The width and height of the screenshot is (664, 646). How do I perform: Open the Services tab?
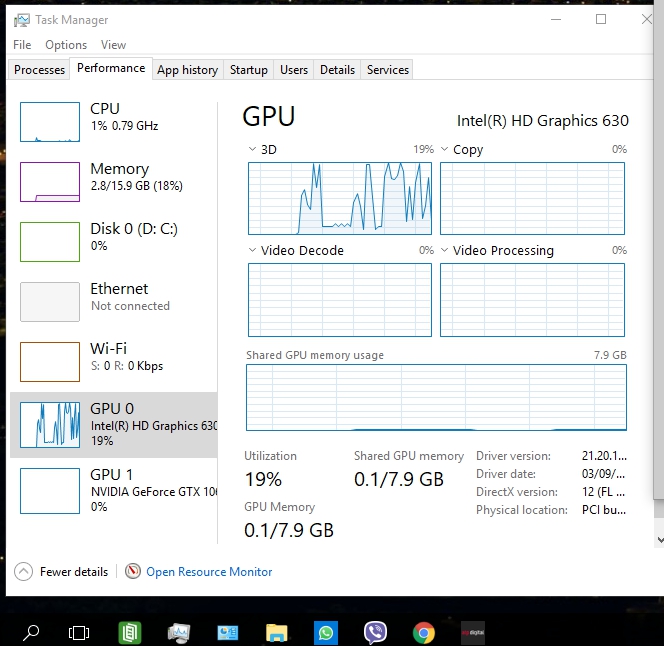(387, 69)
